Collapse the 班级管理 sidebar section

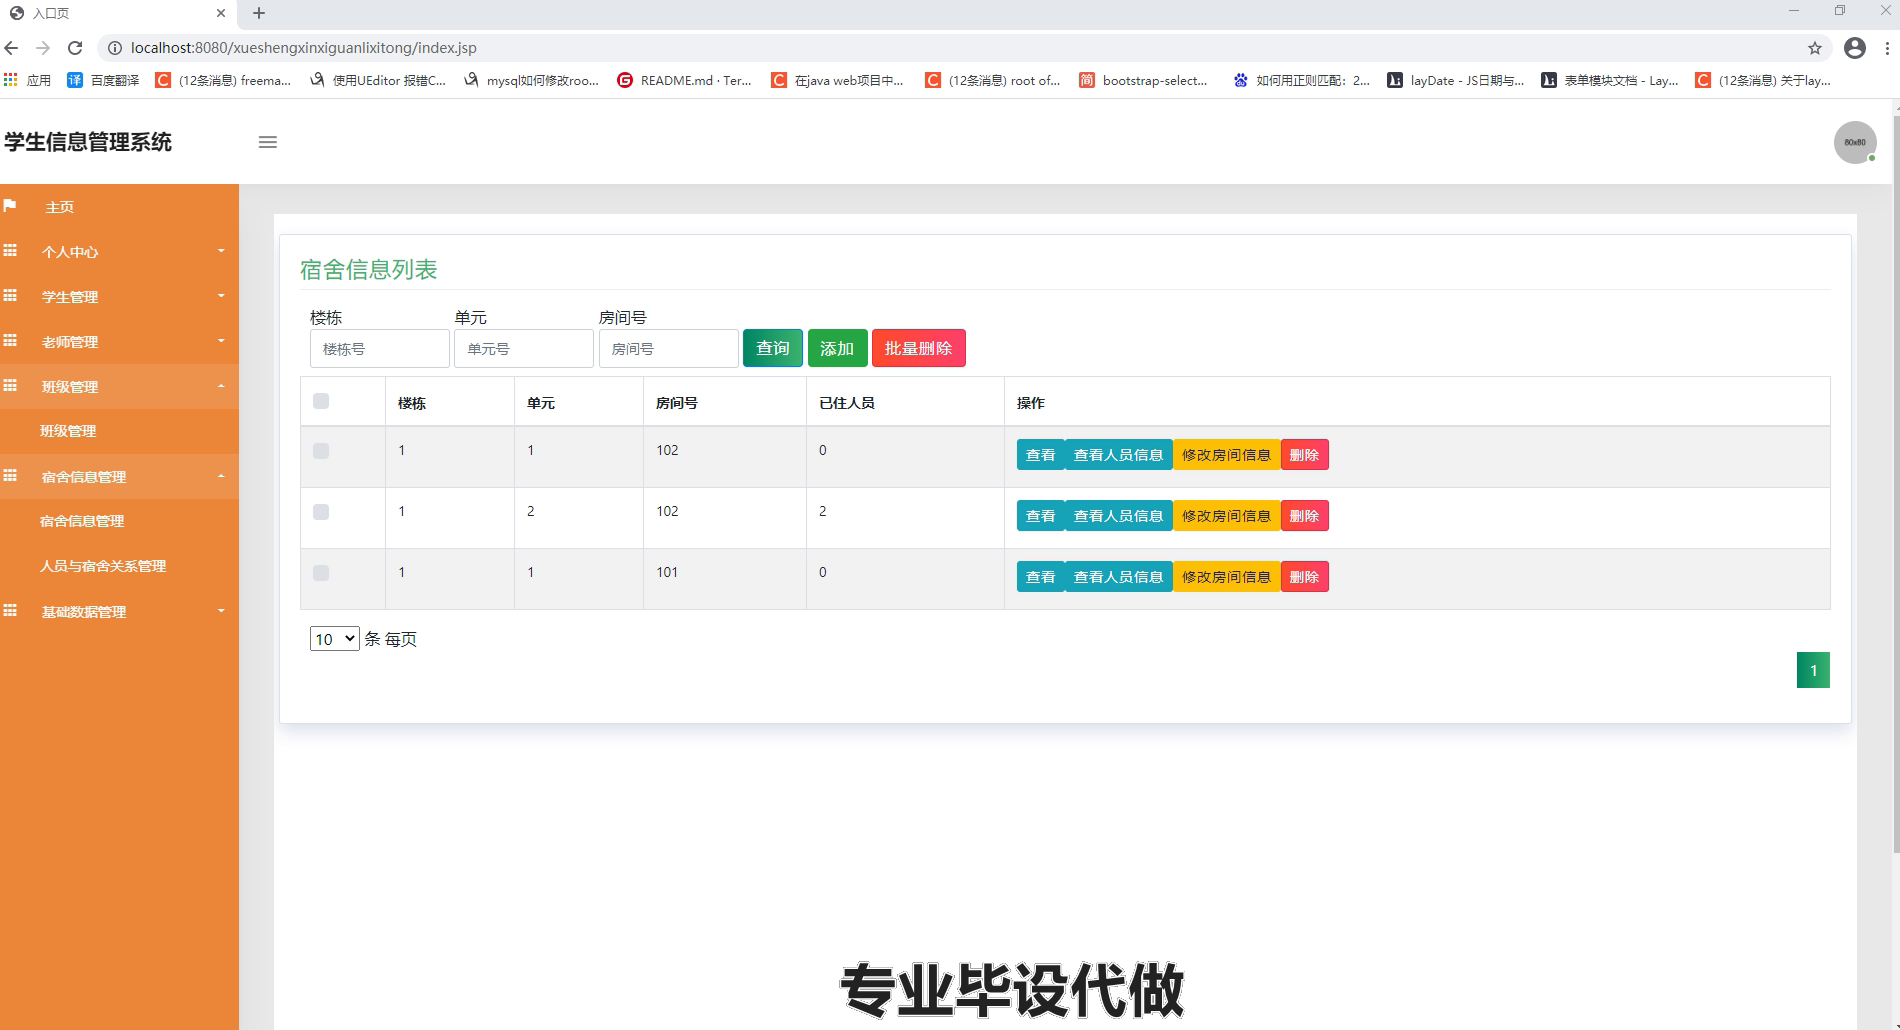coord(119,386)
